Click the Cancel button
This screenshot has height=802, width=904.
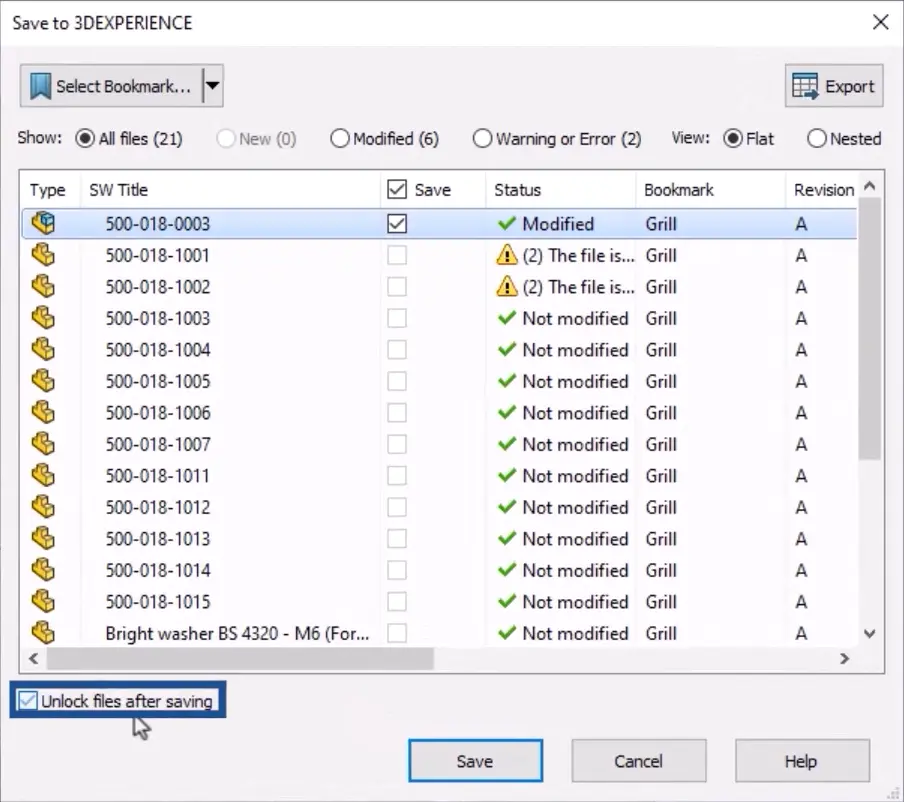coord(639,761)
